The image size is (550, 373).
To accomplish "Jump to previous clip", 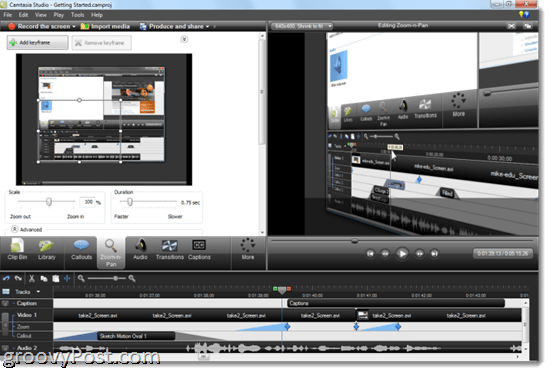I will tap(370, 253).
